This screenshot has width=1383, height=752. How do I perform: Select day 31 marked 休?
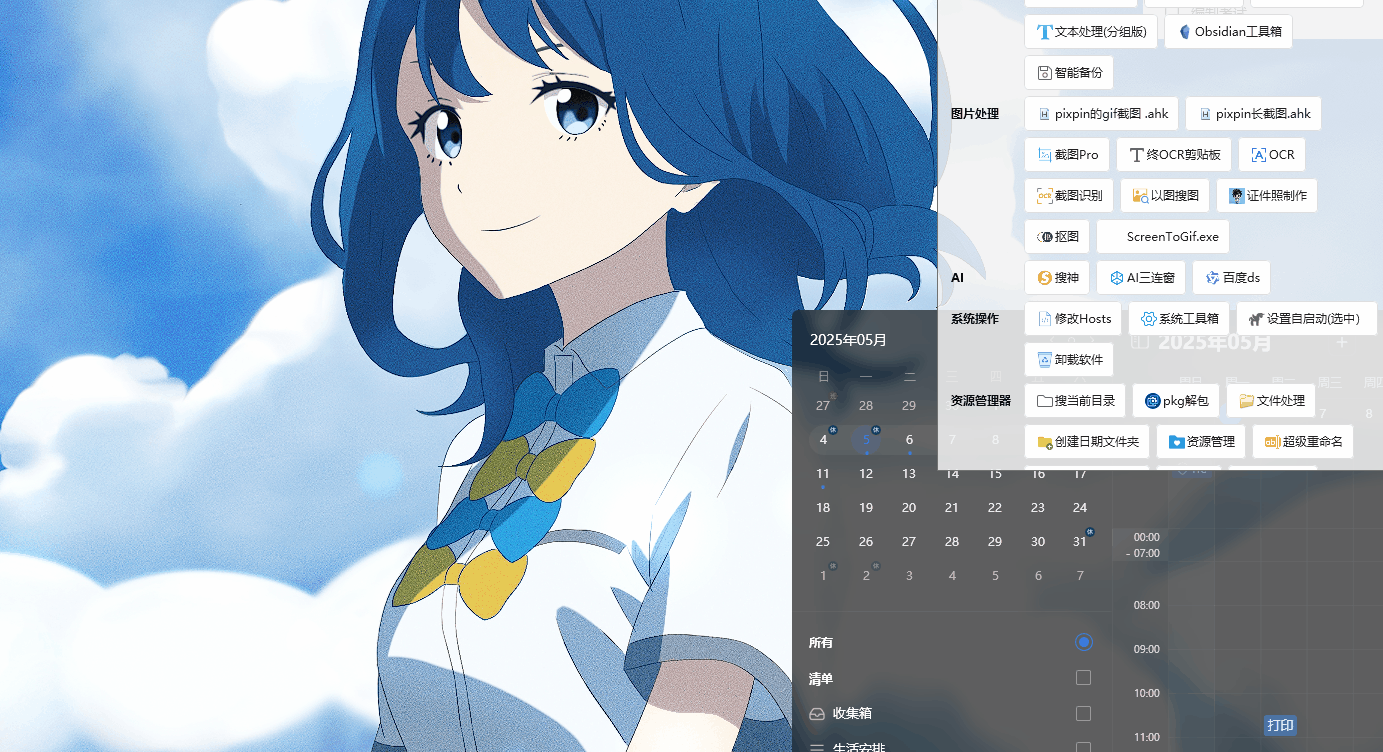(1080, 542)
